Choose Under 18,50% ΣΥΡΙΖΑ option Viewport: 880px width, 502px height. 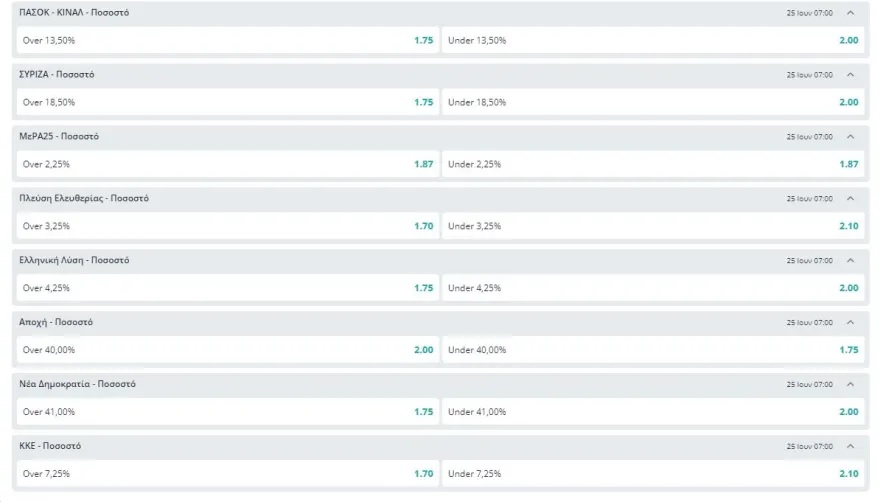point(653,102)
